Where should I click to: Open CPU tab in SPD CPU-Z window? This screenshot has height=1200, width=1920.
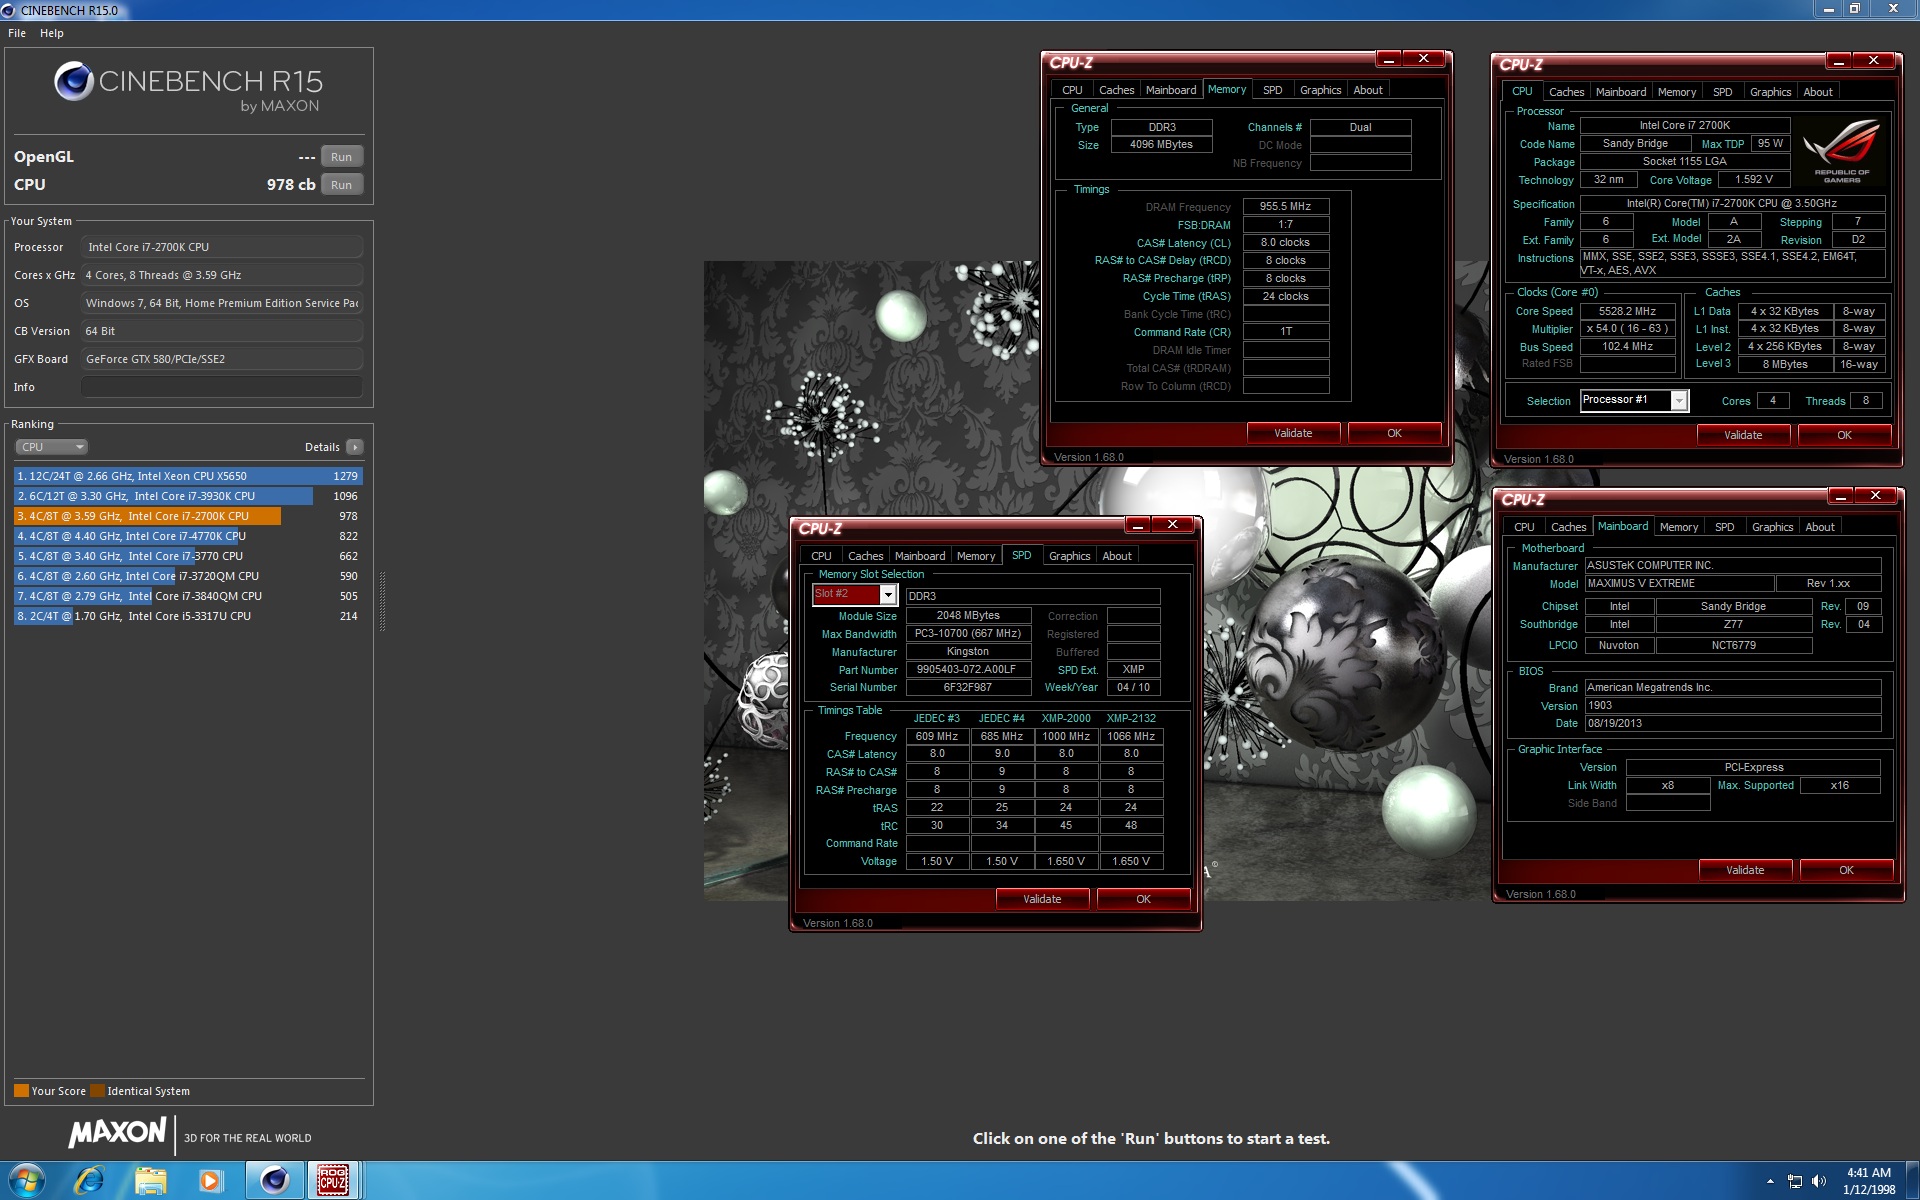[821, 556]
